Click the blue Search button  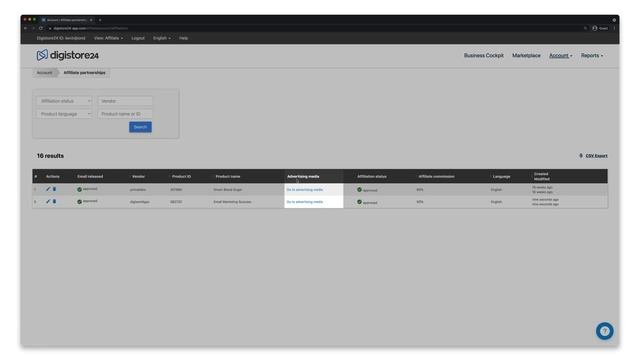(x=140, y=127)
